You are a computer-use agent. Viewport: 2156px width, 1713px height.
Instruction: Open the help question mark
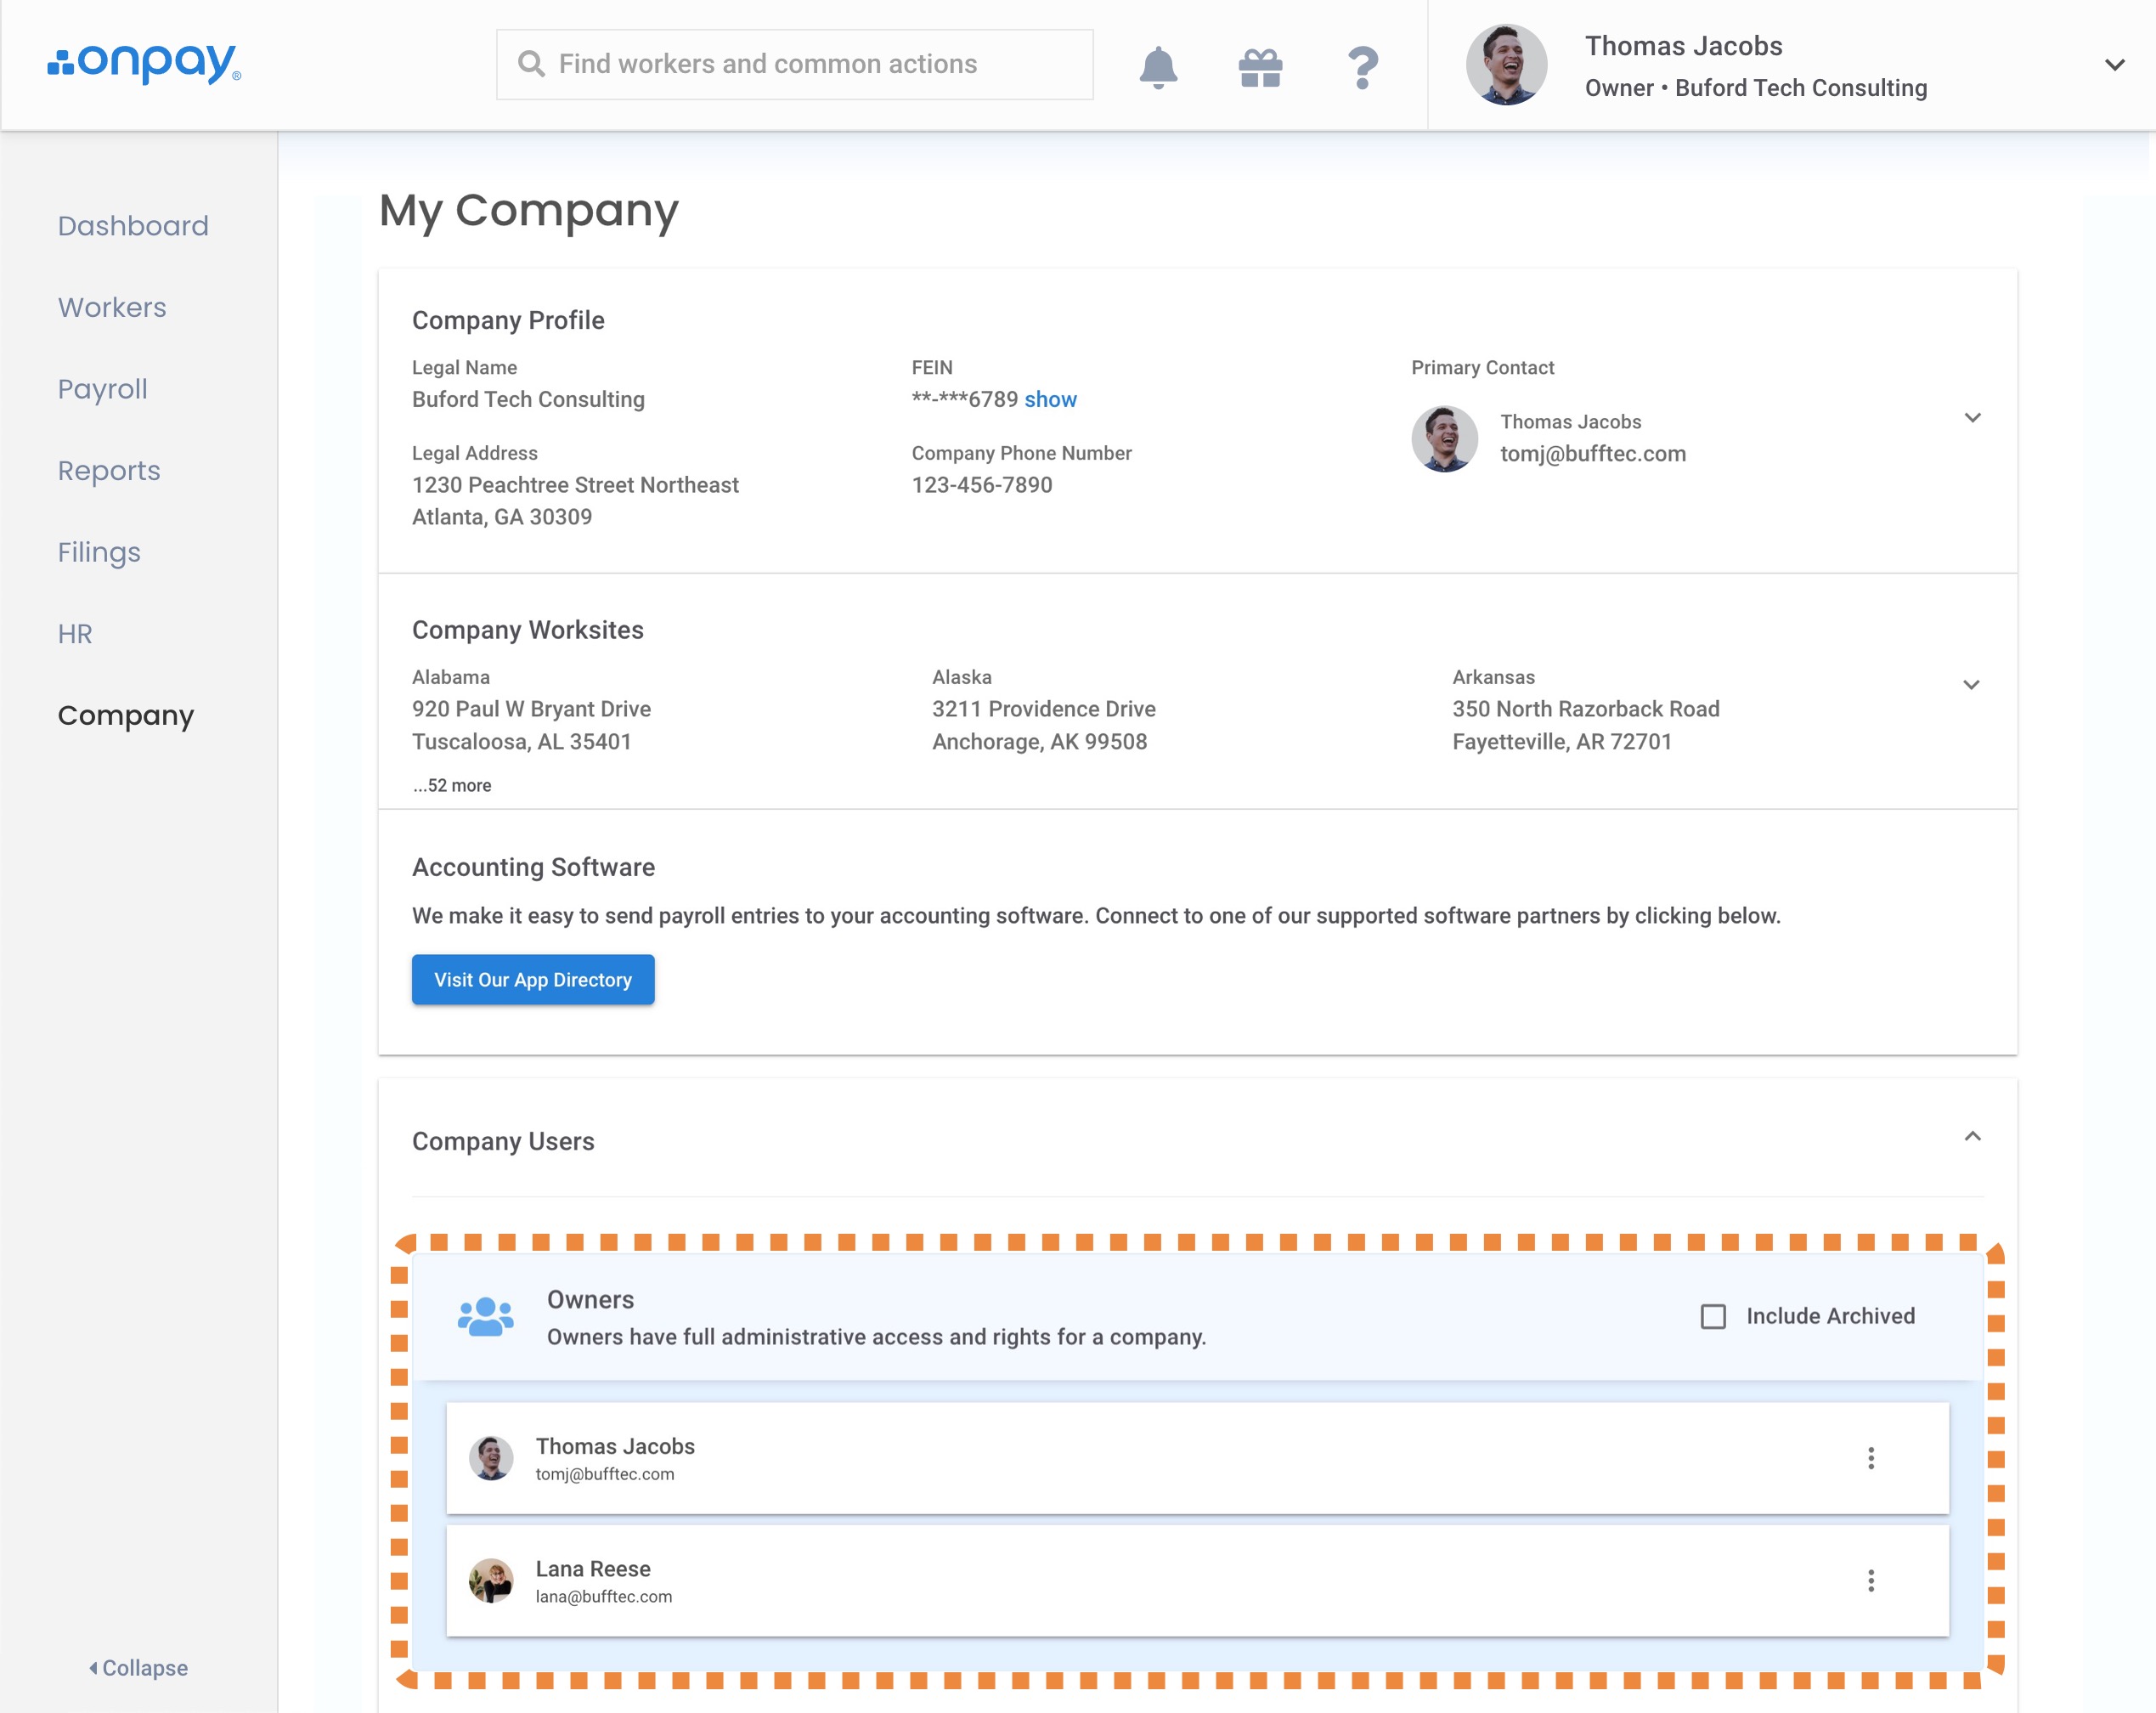pos(1362,68)
